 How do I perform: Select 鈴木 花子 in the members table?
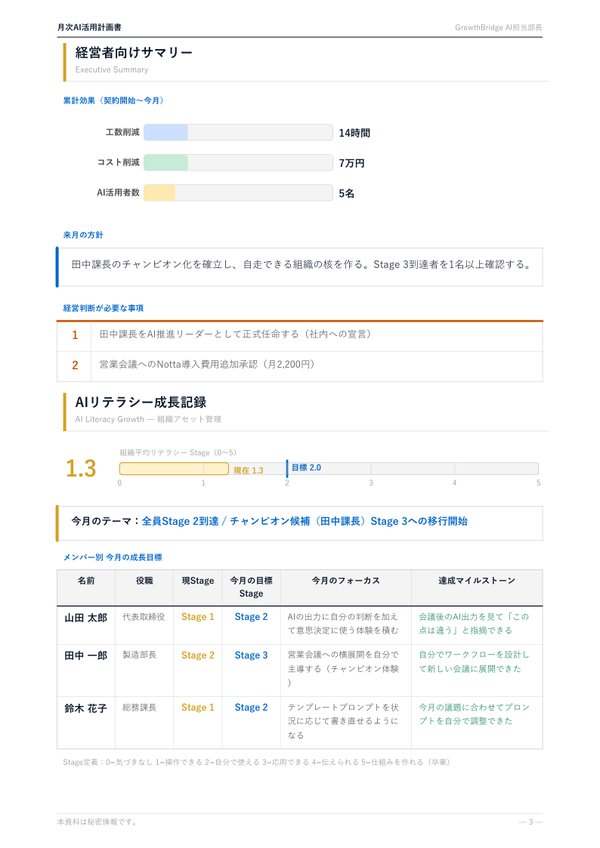[86, 707]
